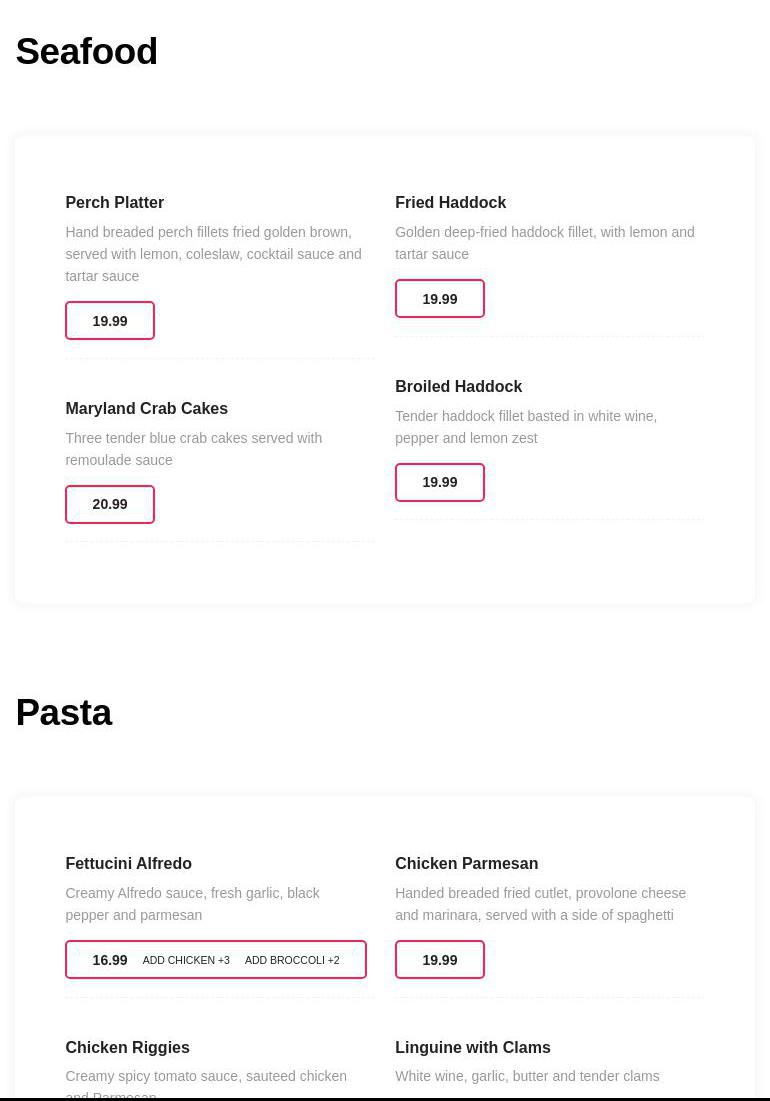Select the Fettucini Alfredo title

128,863
